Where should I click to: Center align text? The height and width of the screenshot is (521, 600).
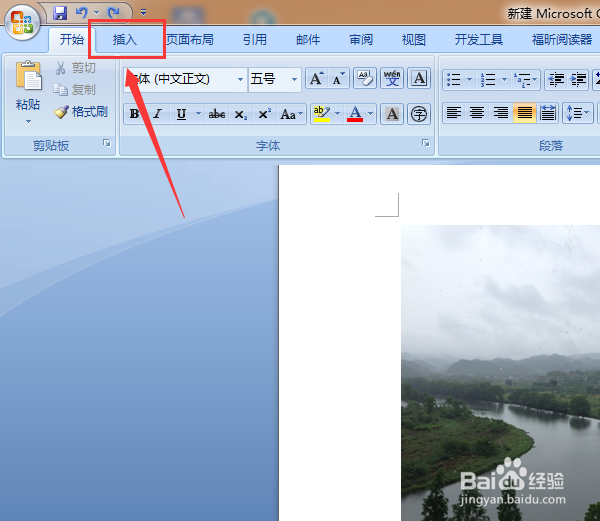coord(477,113)
